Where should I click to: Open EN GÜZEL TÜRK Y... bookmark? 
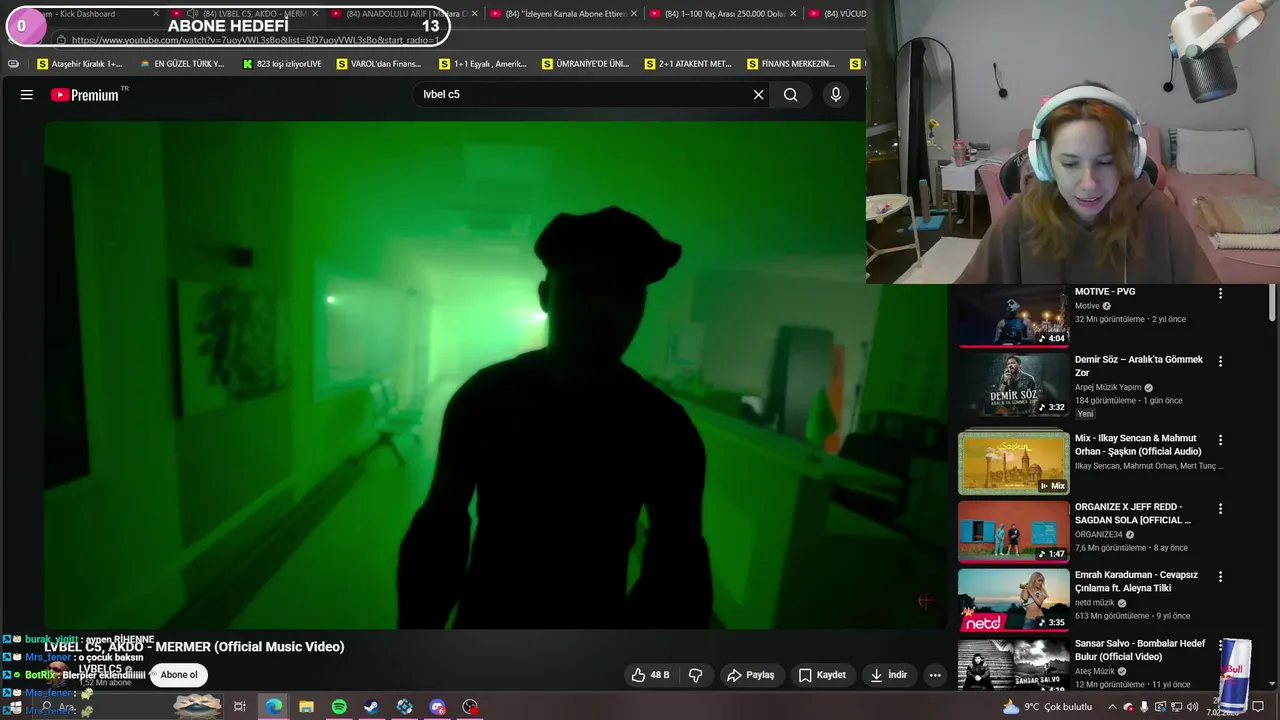182,64
